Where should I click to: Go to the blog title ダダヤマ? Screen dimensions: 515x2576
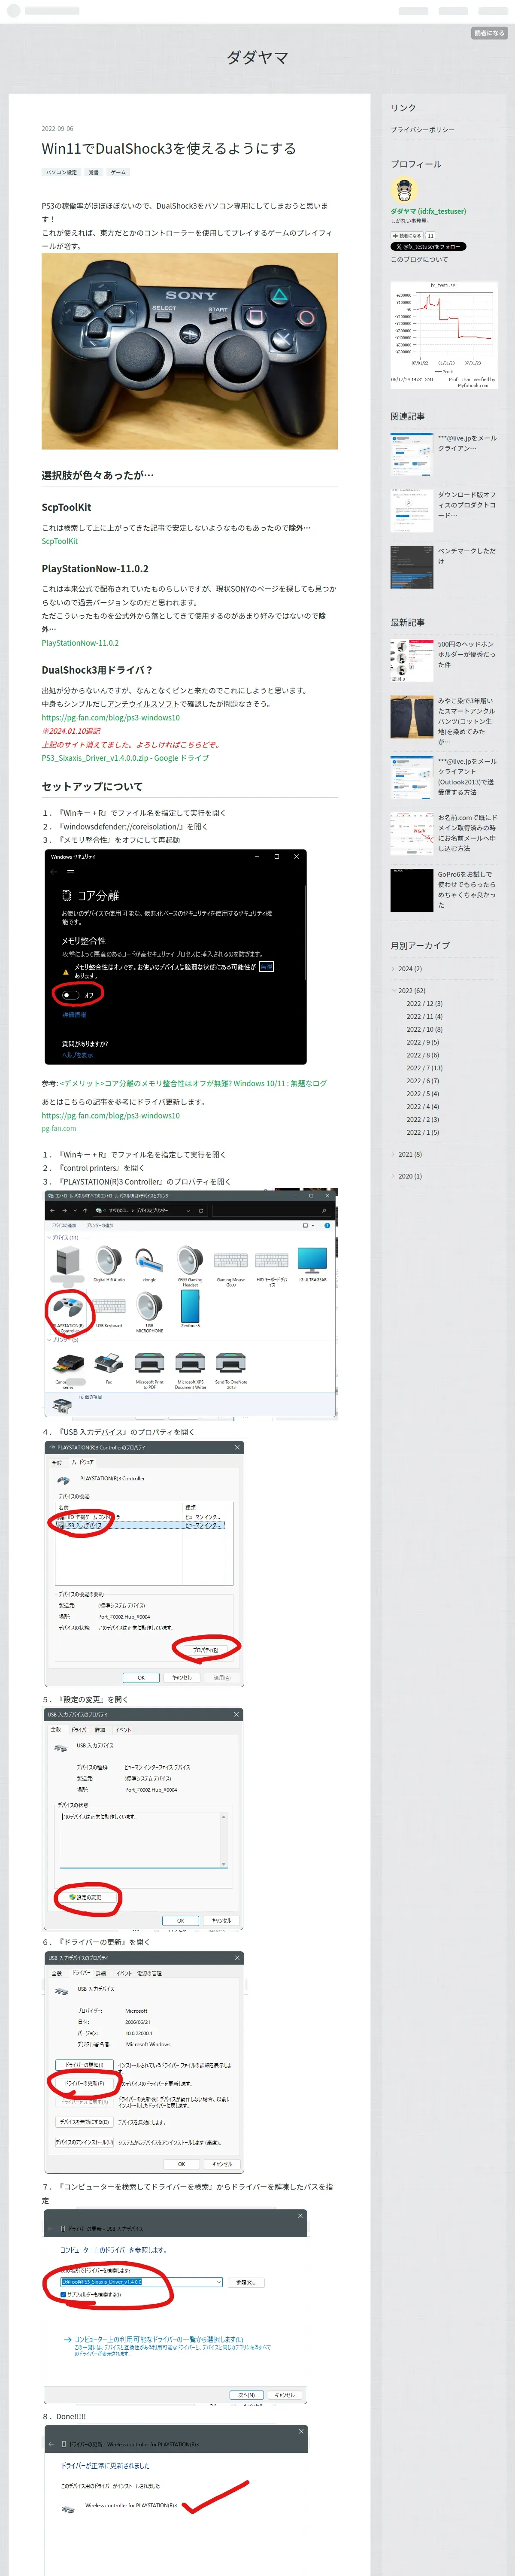point(257,58)
